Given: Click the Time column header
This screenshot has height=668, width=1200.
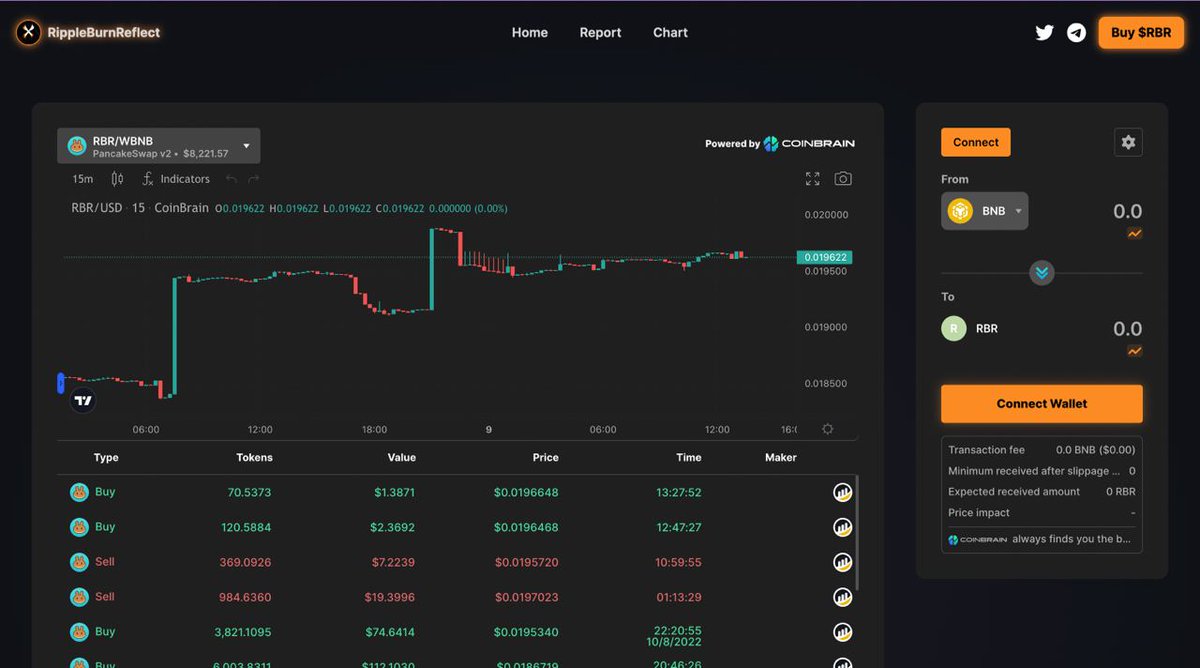Looking at the screenshot, I should pos(688,457).
